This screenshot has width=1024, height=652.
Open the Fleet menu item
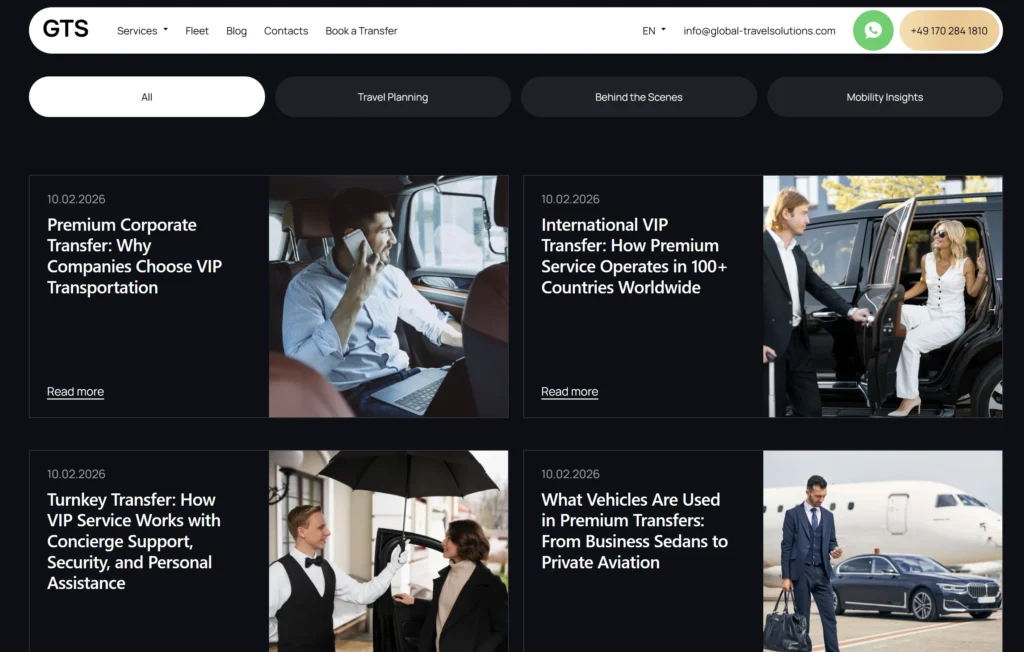coord(197,31)
